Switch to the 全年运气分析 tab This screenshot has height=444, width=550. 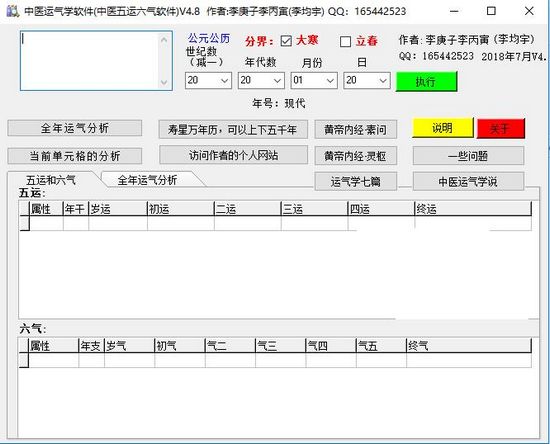147,180
